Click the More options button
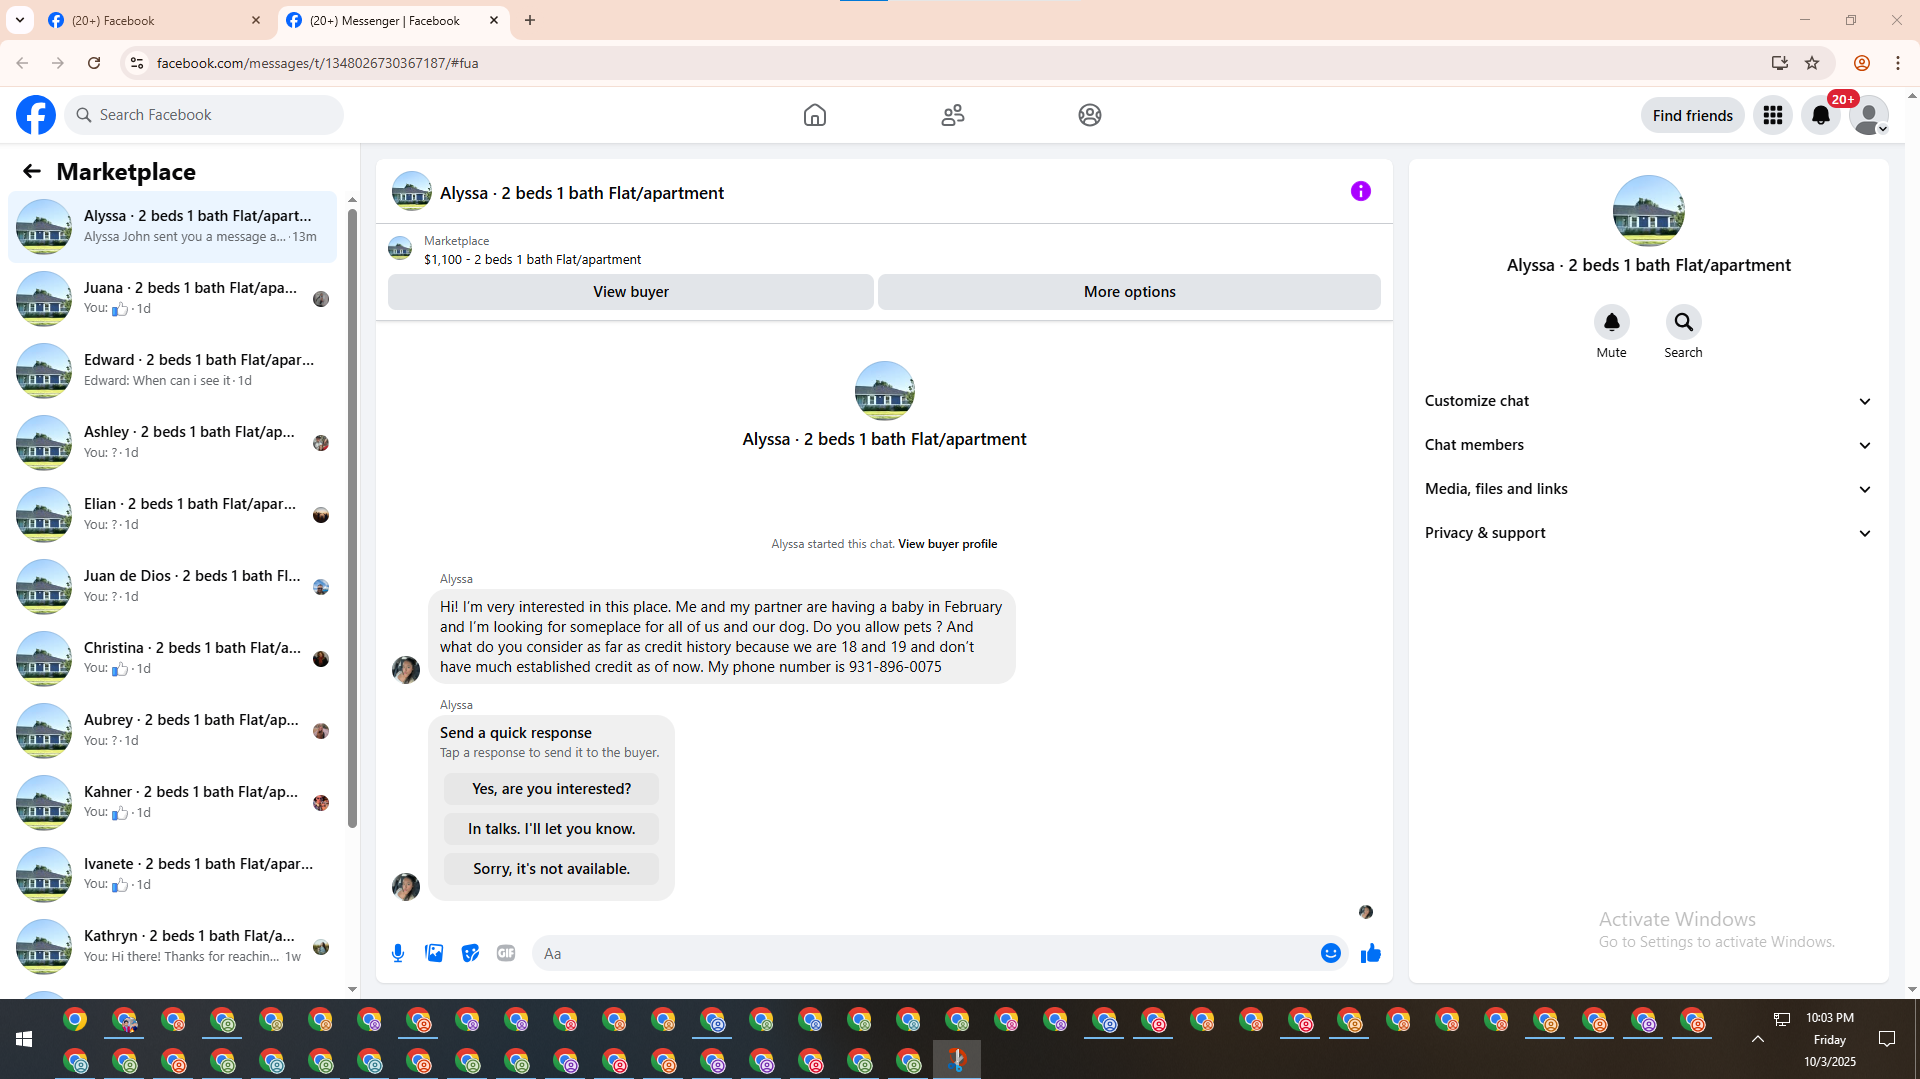Viewport: 1920px width, 1079px height. point(1130,292)
